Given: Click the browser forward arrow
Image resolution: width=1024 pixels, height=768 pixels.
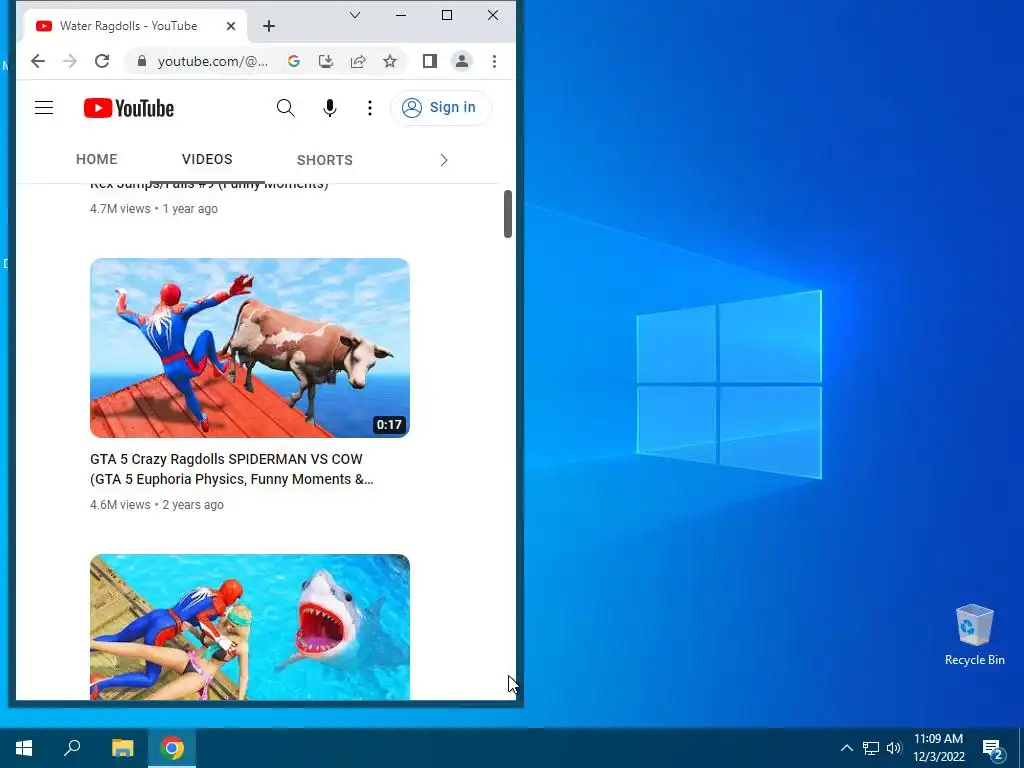Looking at the screenshot, I should coord(70,61).
